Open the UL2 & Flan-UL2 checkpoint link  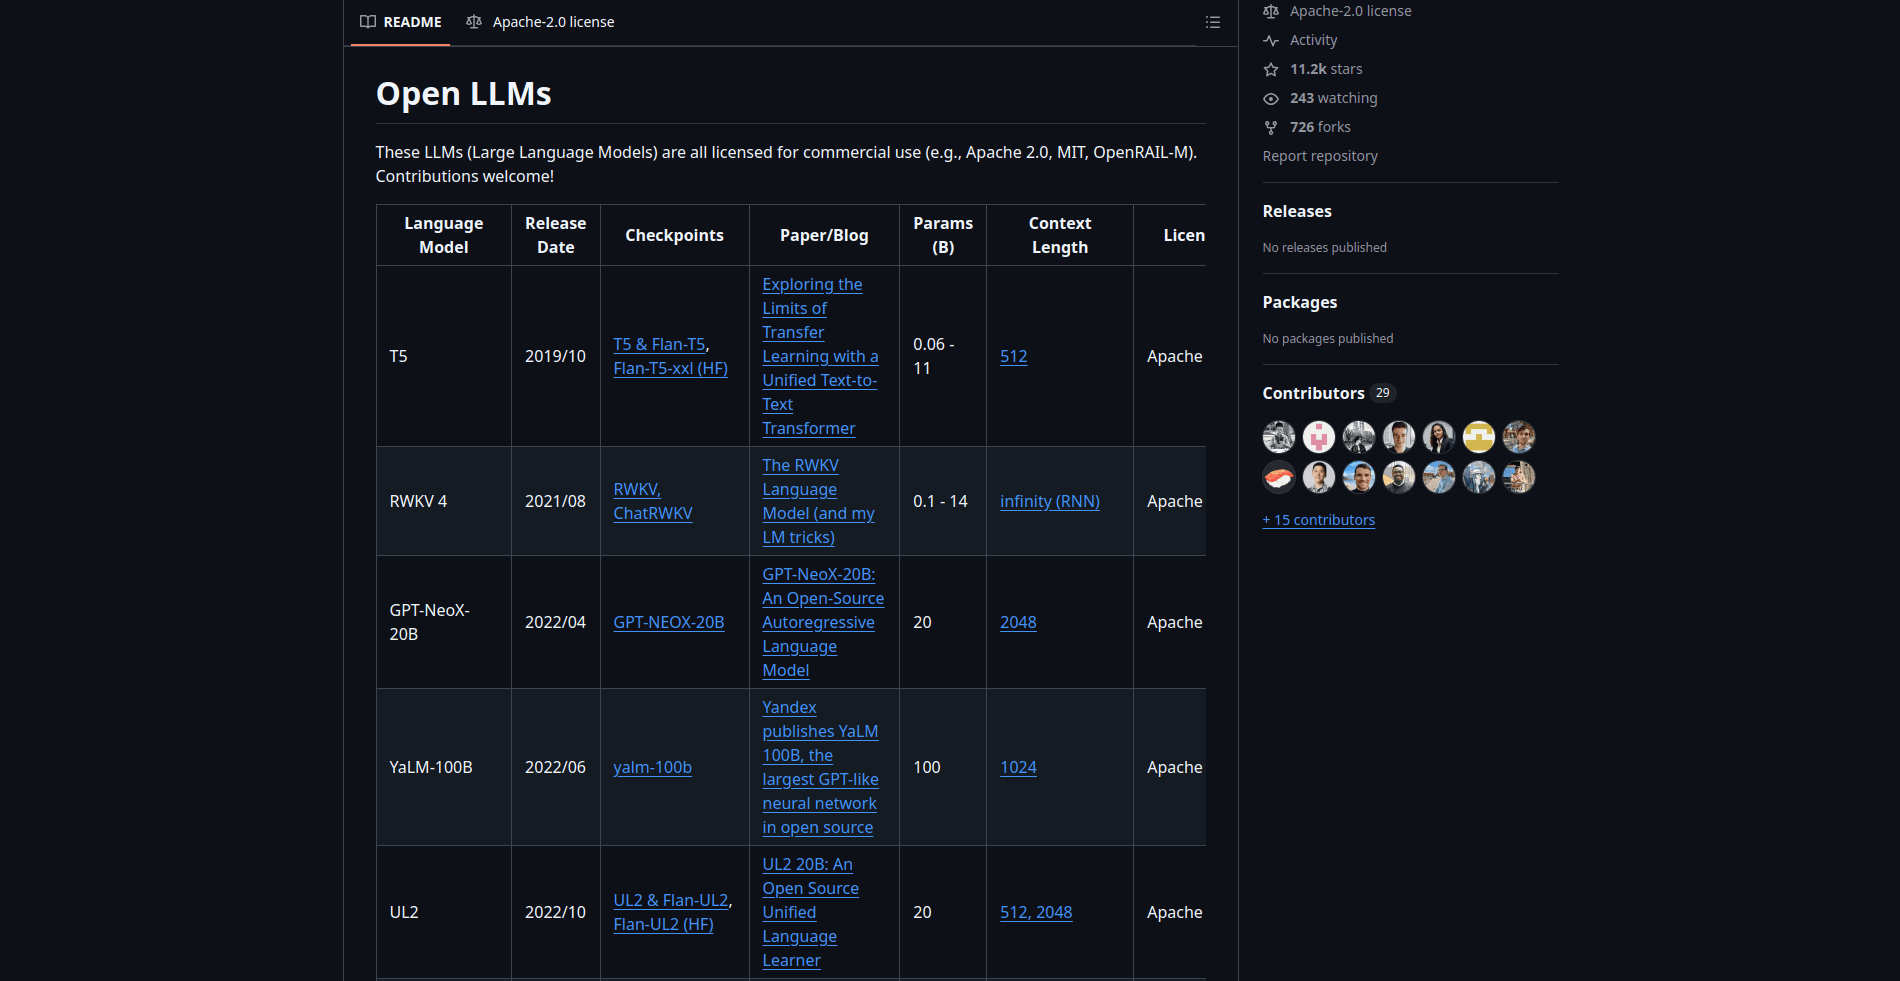671,900
